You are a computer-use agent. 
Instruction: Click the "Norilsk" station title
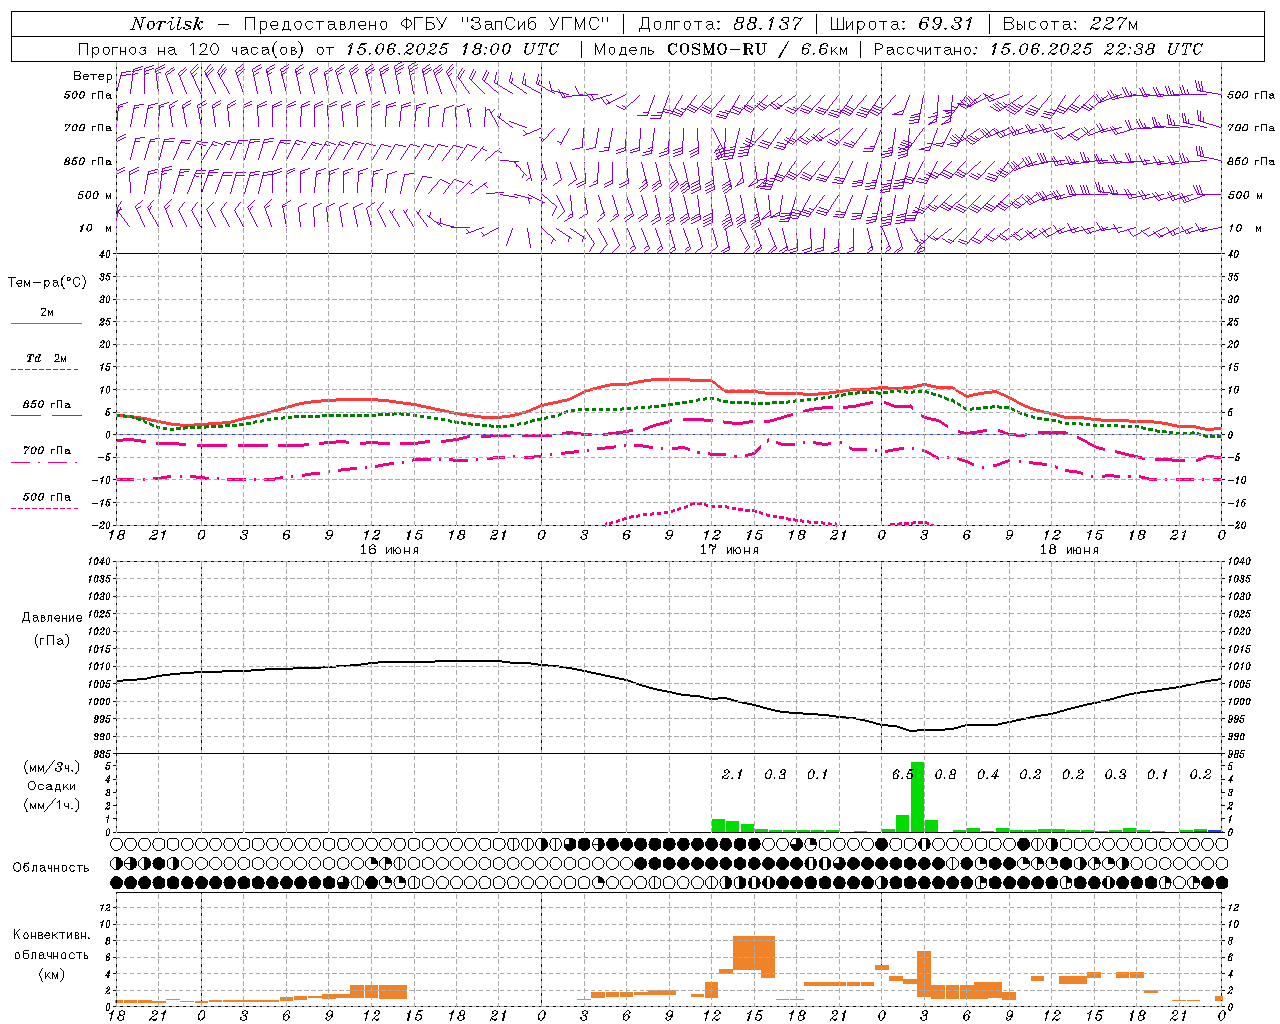coord(166,24)
